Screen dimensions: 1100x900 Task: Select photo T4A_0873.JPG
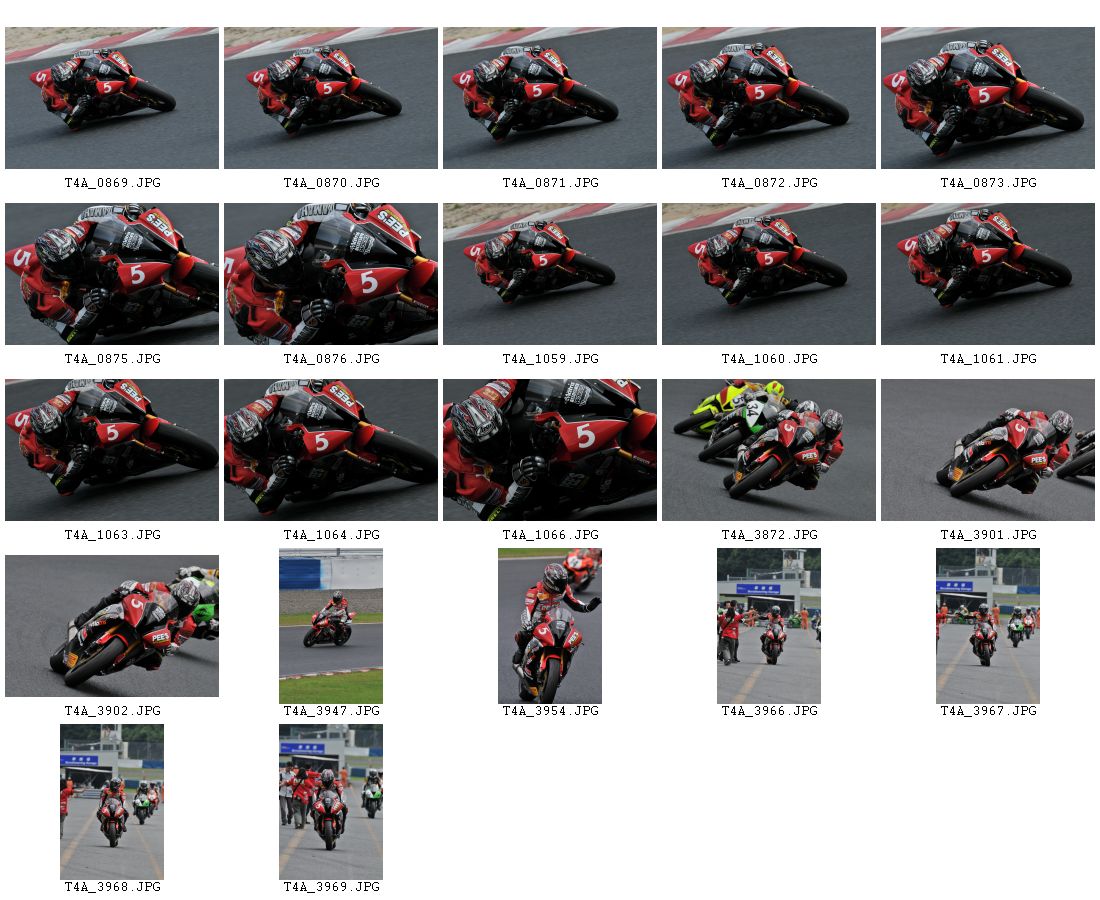tap(987, 98)
